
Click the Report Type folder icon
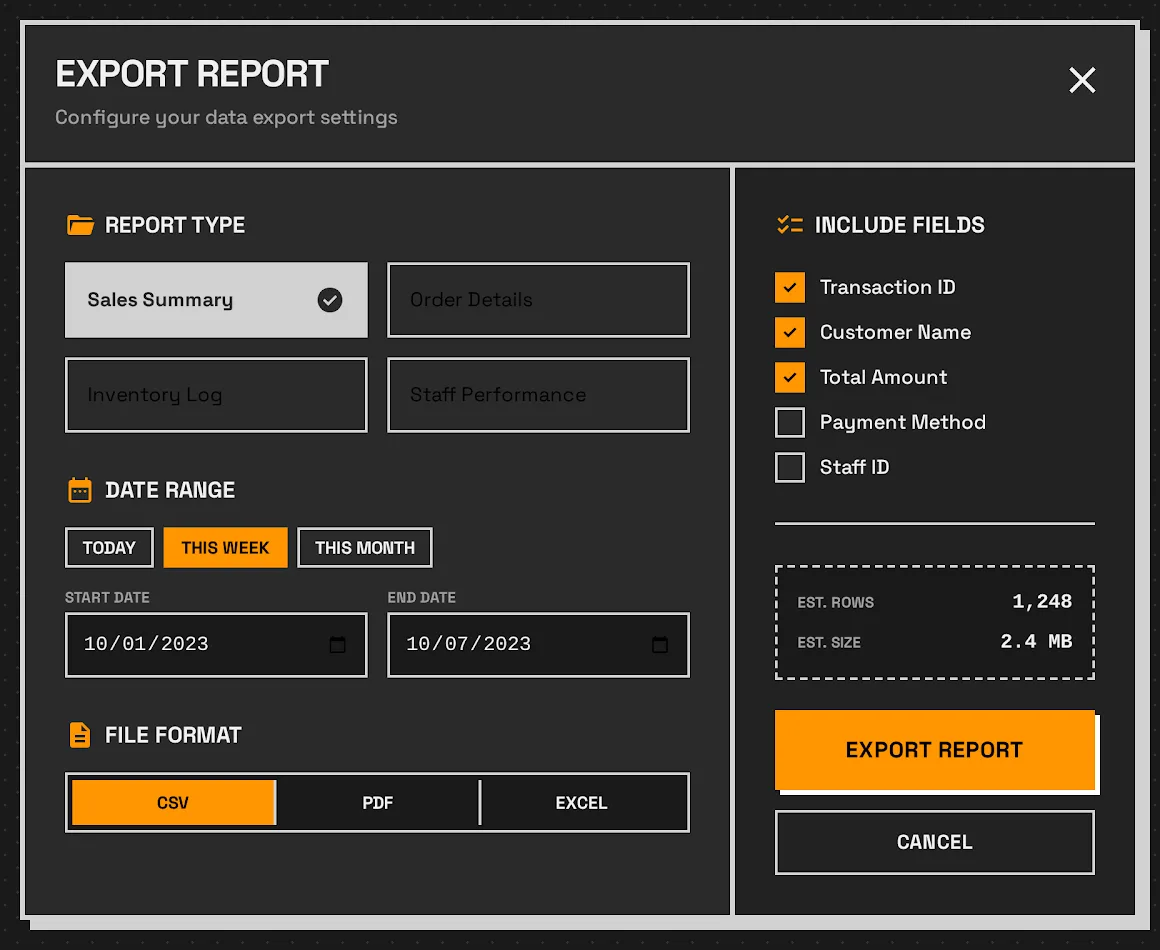click(x=80, y=225)
